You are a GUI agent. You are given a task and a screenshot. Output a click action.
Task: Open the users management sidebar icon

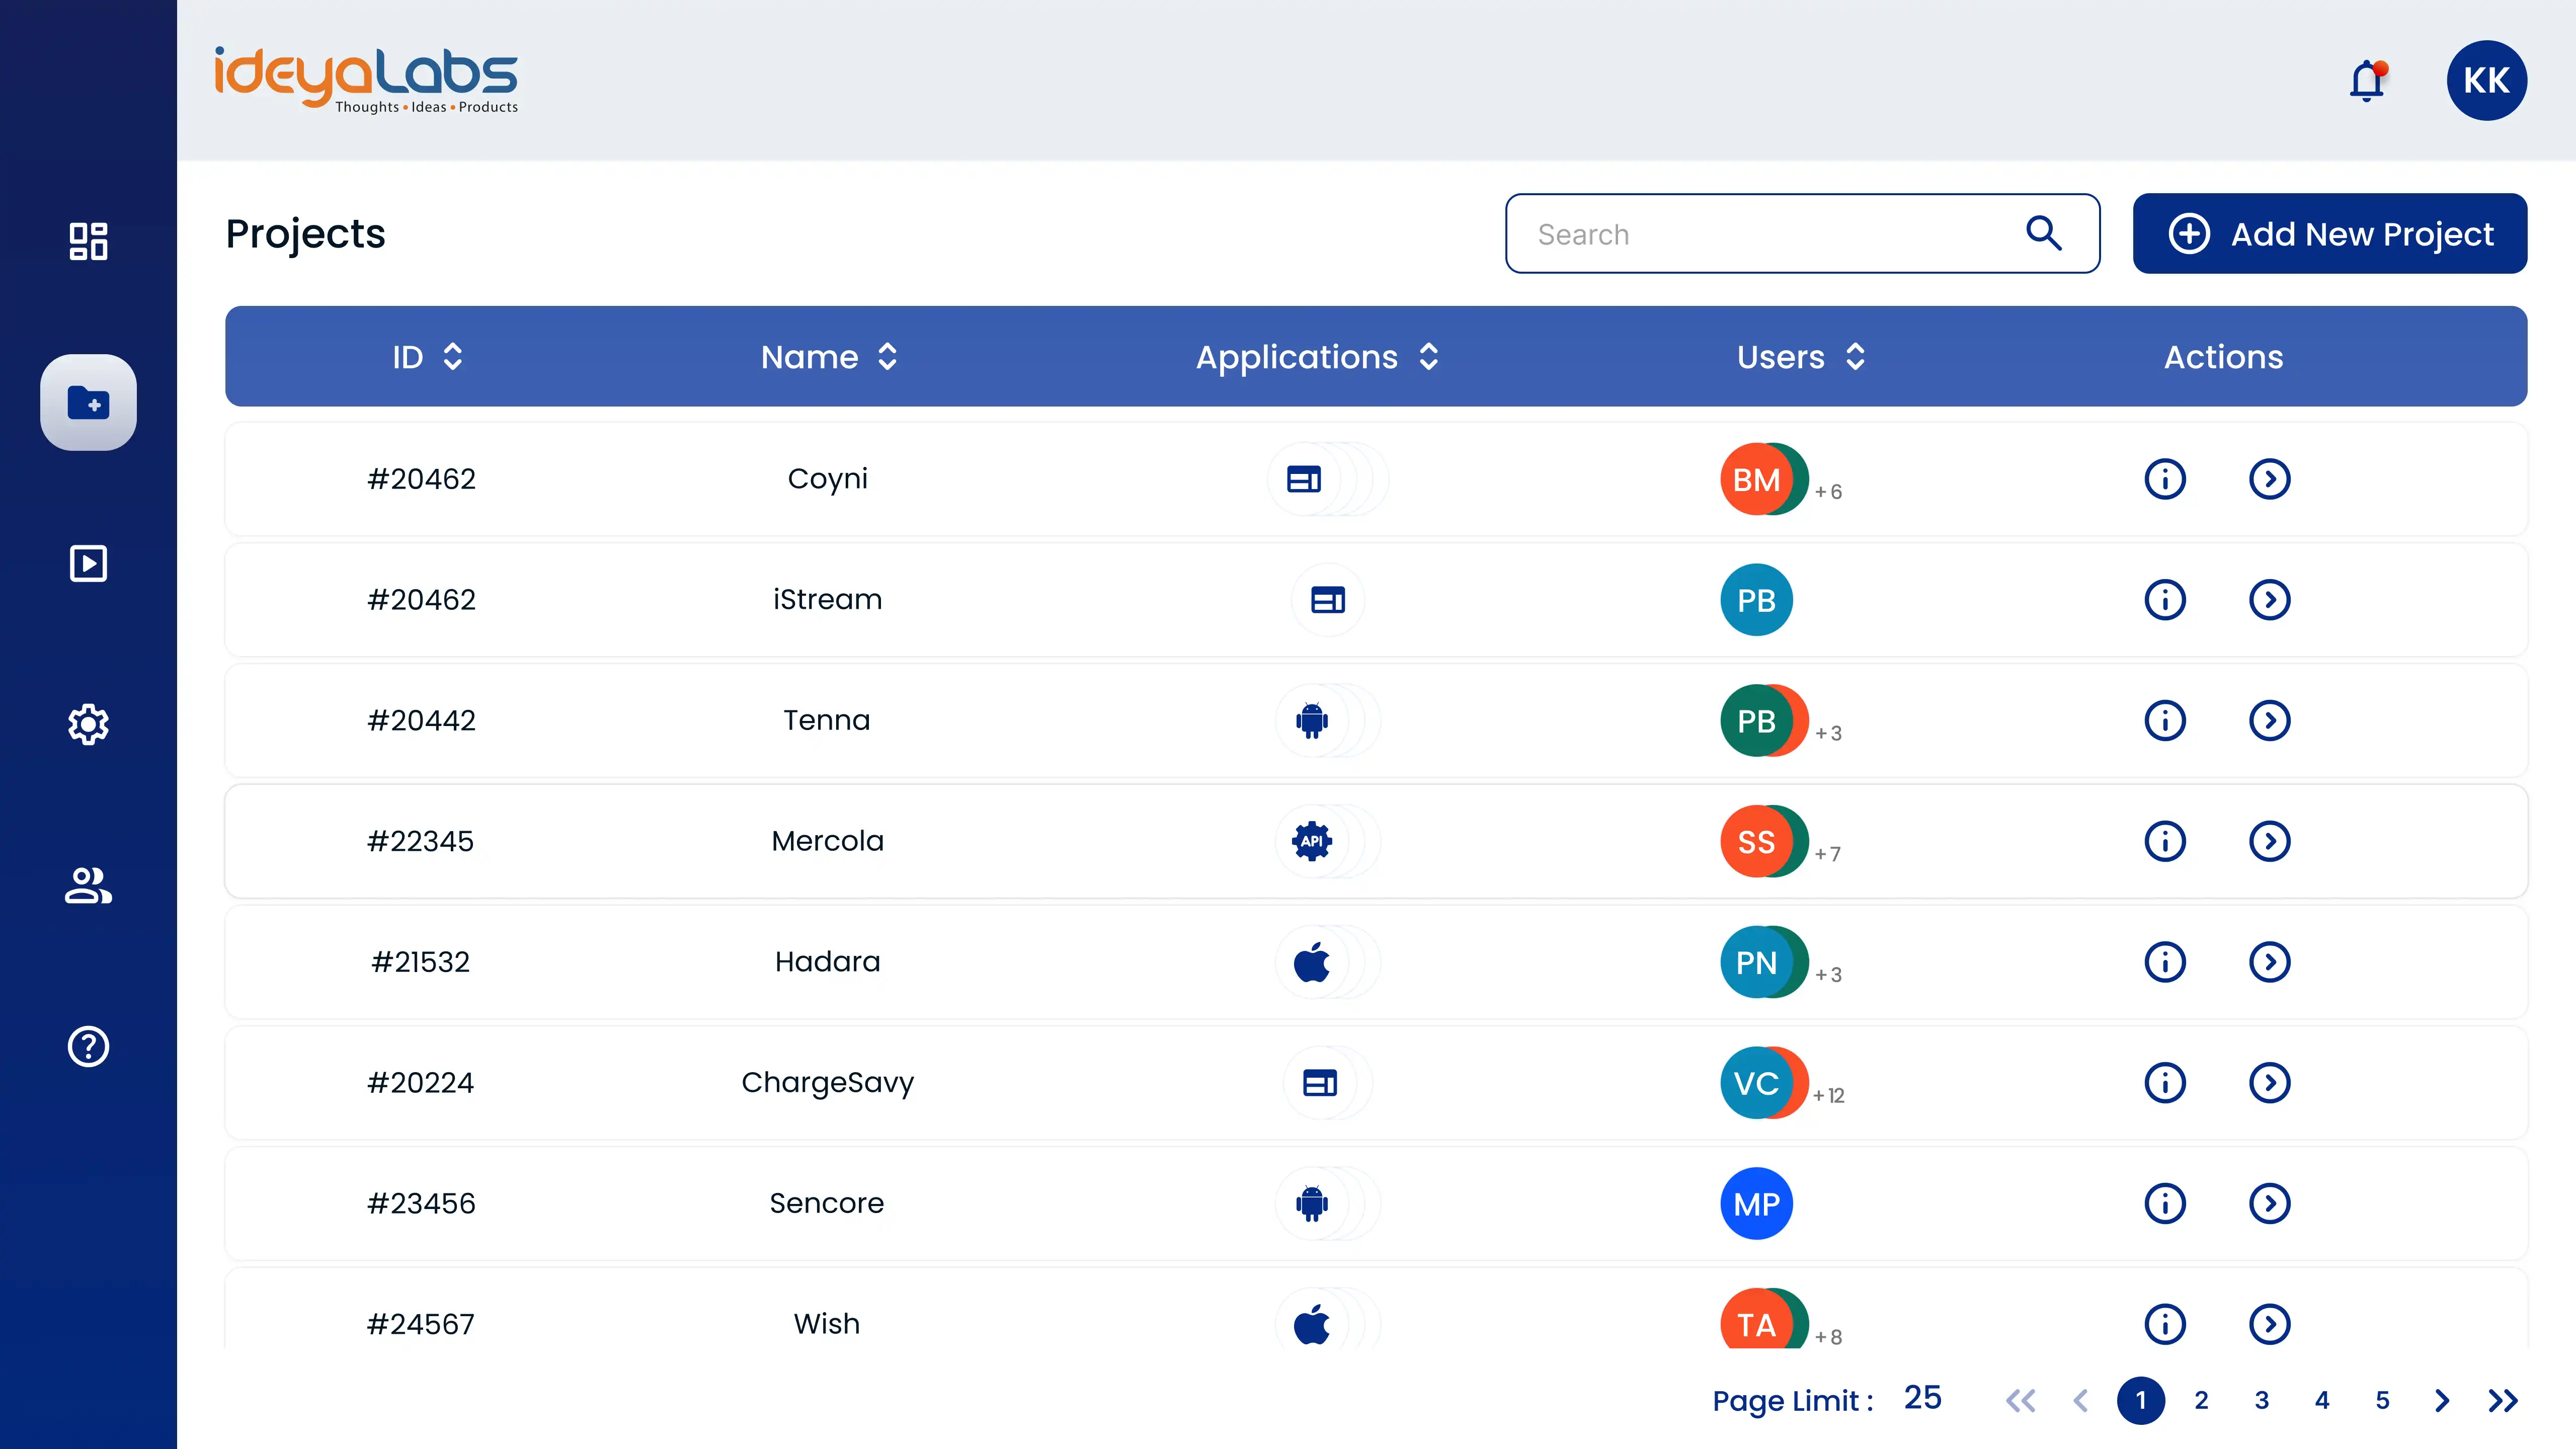(x=88, y=885)
